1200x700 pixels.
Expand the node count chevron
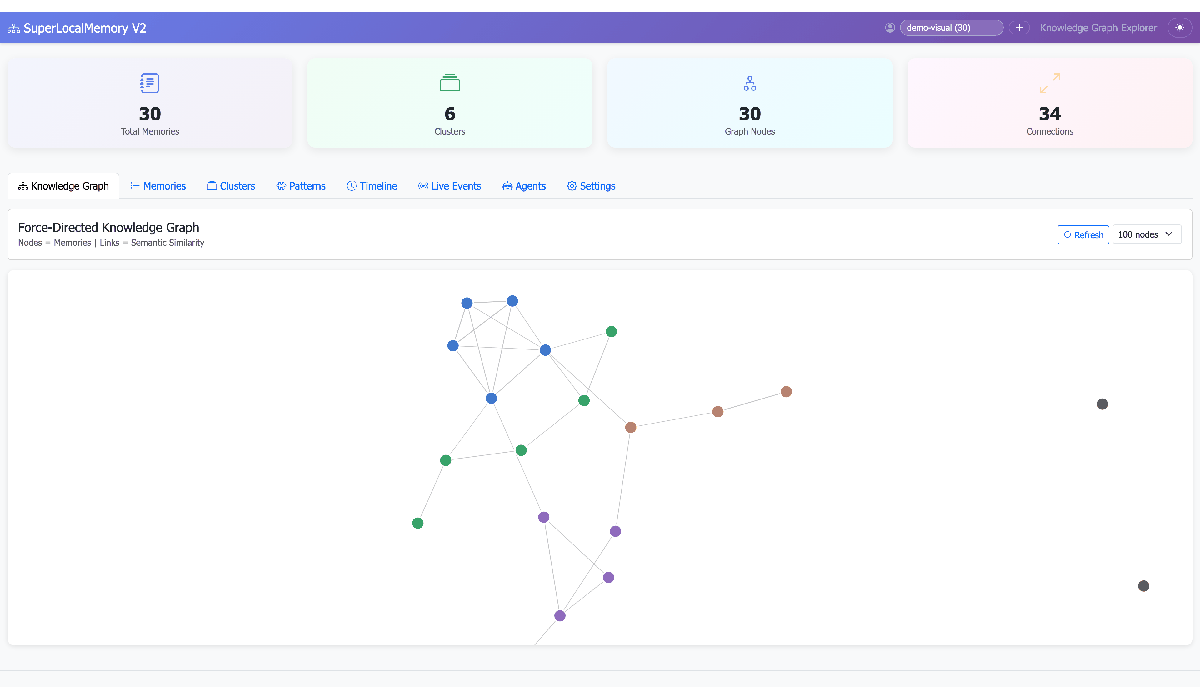[1168, 234]
